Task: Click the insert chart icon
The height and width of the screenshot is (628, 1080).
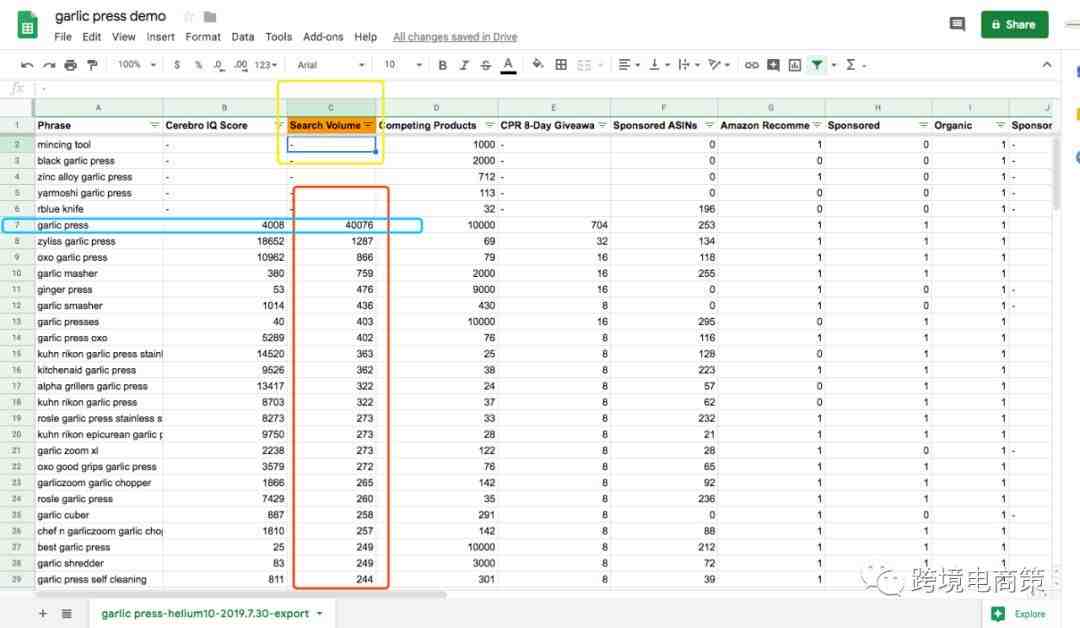Action: tap(795, 65)
